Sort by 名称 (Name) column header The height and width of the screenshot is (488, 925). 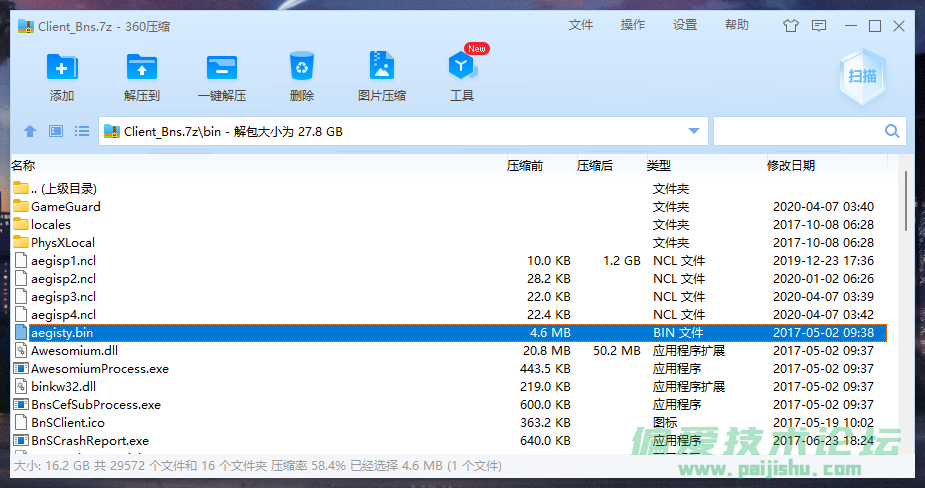point(24,166)
